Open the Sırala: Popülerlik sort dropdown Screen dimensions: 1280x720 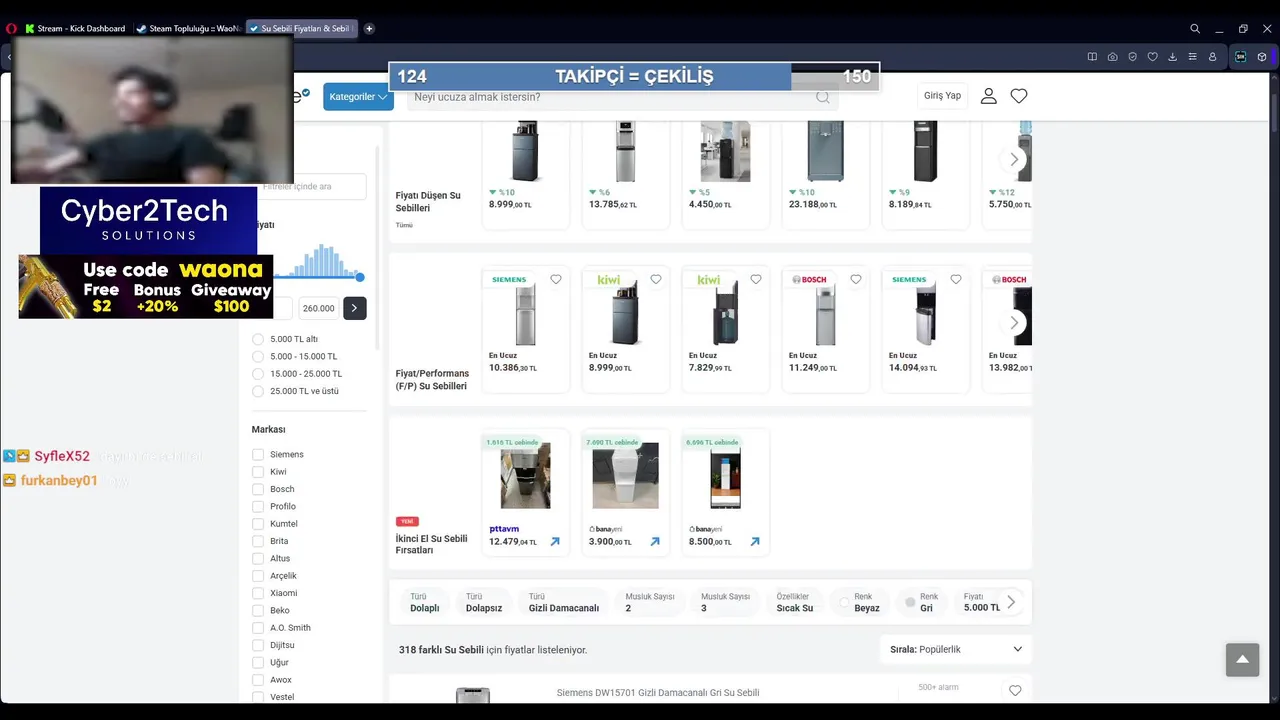pyautogui.click(x=956, y=649)
